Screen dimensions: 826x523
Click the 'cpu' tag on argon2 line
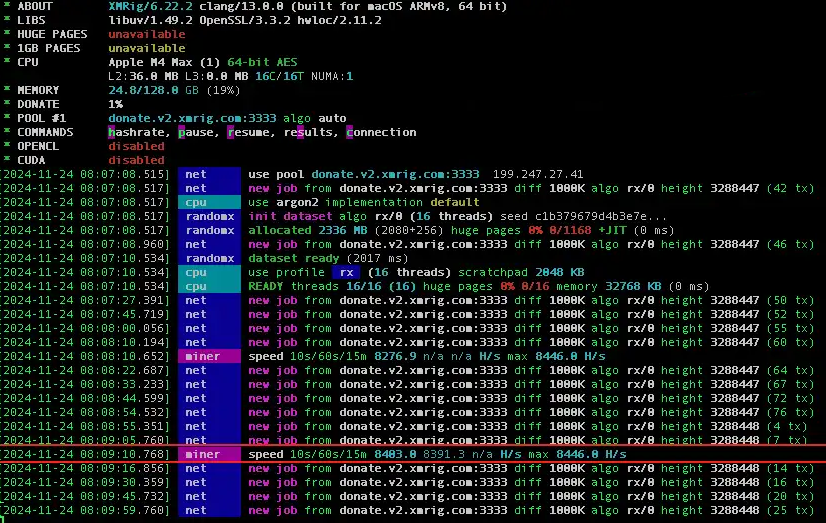pos(209,202)
